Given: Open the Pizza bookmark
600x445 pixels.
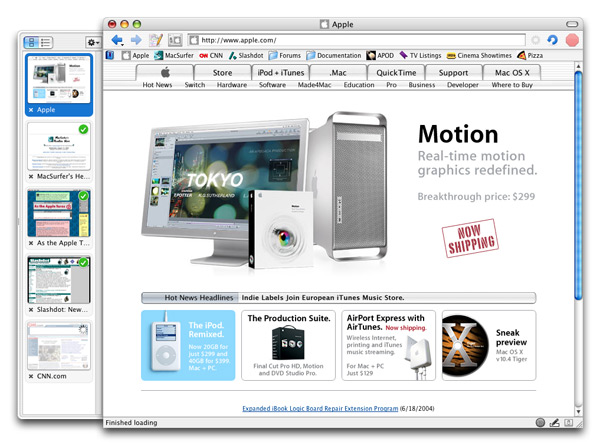Looking at the screenshot, I should tap(530, 55).
